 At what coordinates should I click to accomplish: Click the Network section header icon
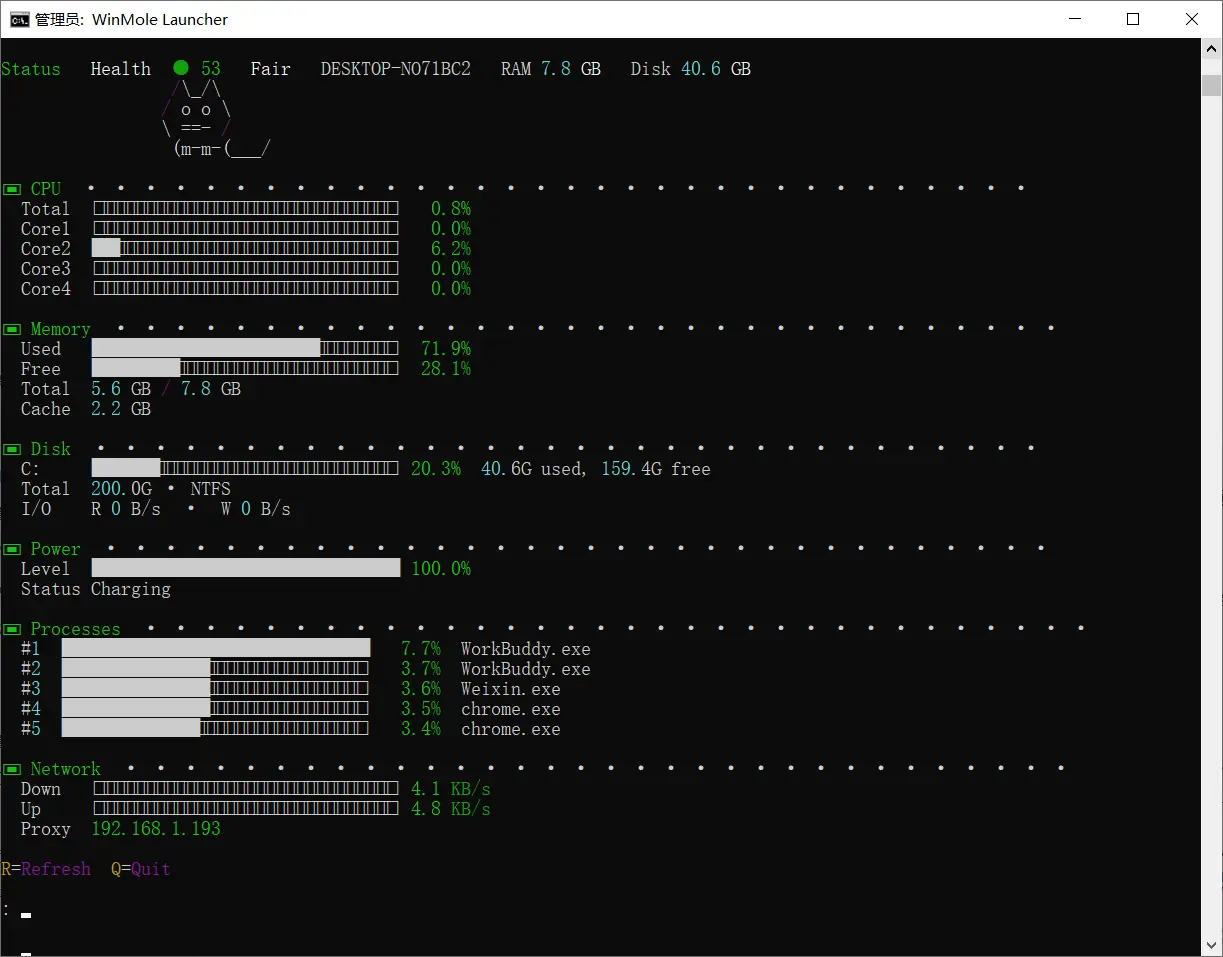coord(11,769)
